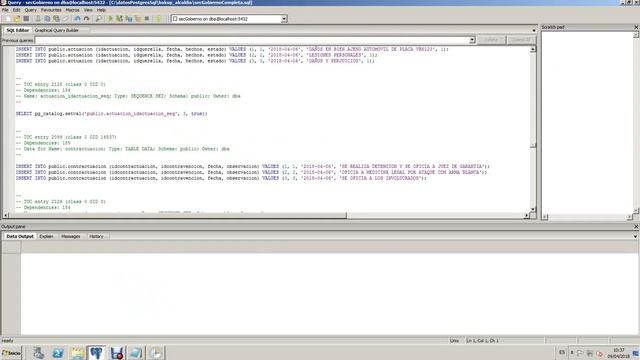
Task: Open the output pane tab list arrow
Action: (x=636, y=236)
